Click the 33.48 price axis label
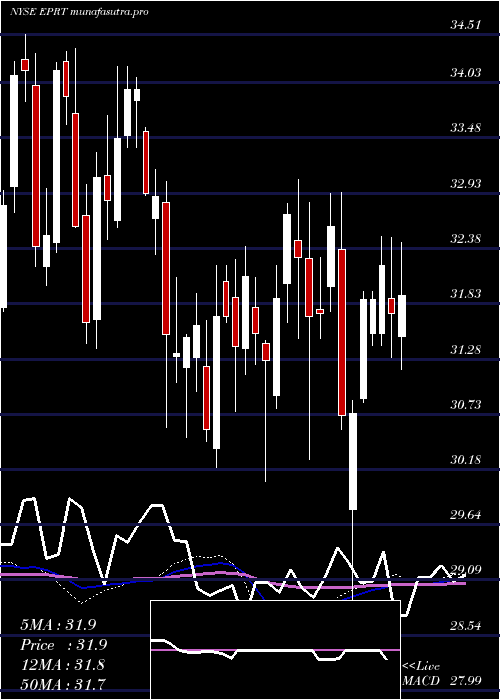Viewport: 500px width, 700px height. coord(465,128)
